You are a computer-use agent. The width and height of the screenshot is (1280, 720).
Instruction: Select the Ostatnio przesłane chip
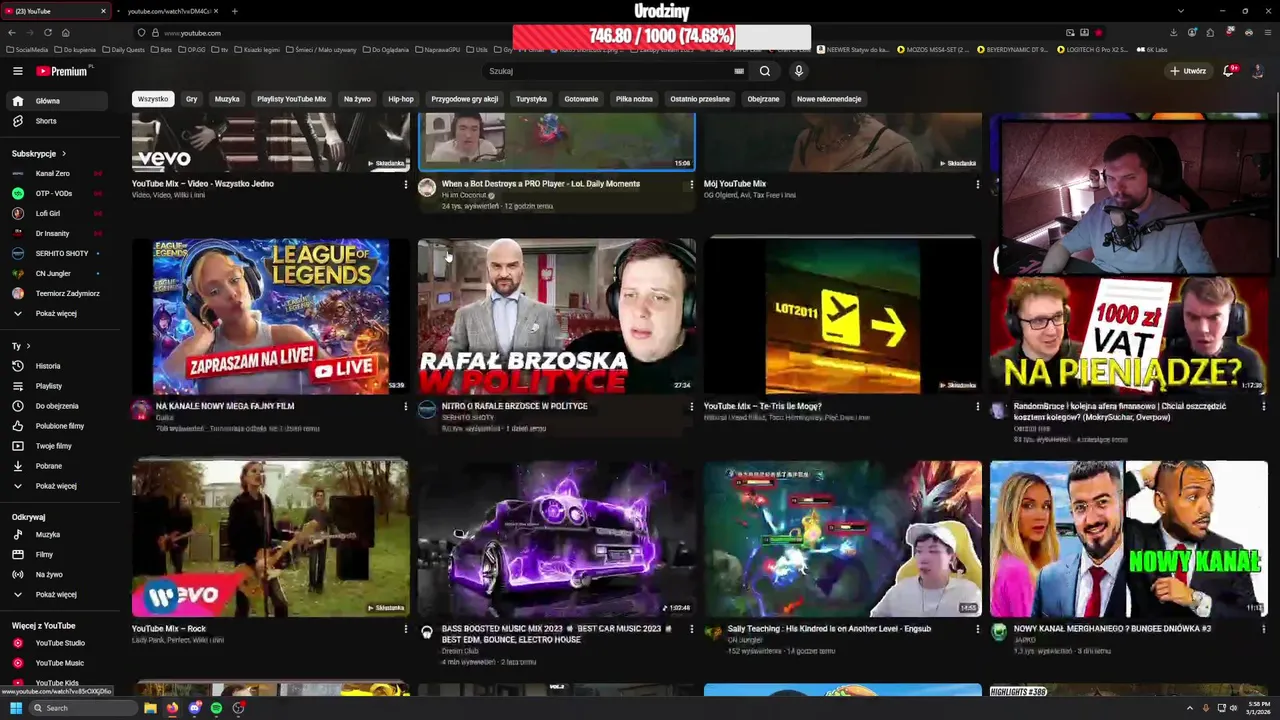[x=700, y=99]
